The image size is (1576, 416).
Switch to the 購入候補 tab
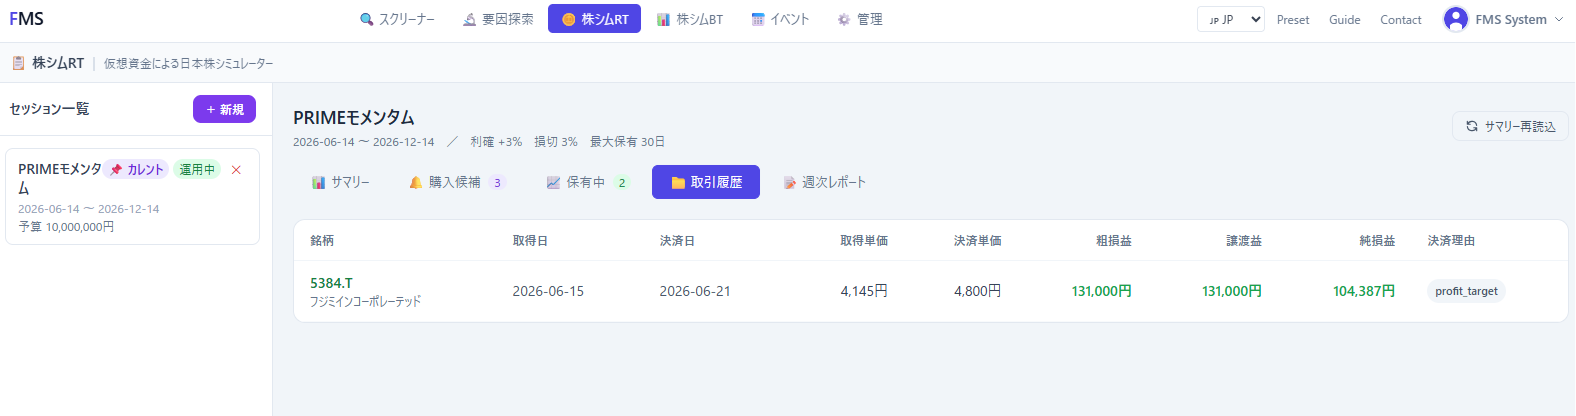[457, 182]
